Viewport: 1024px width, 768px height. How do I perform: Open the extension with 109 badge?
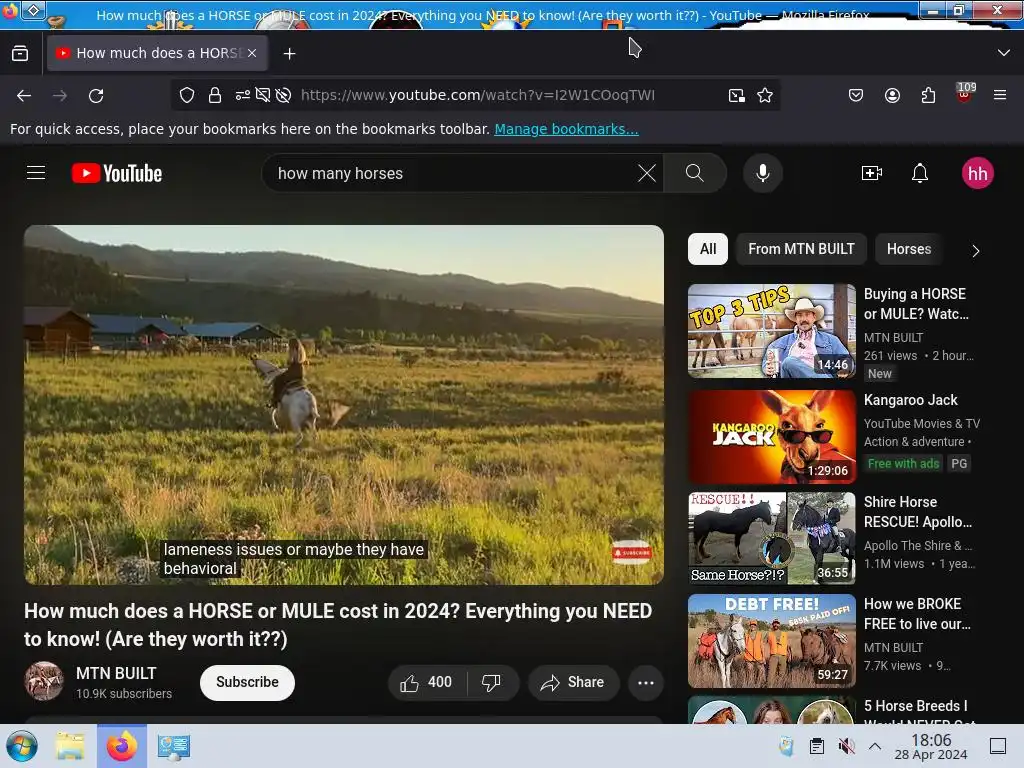tap(965, 93)
